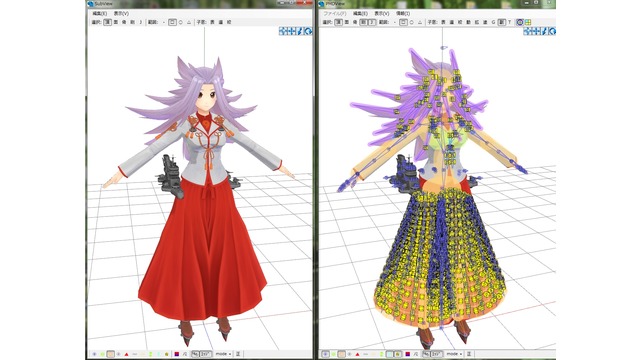Select circle range mode in SubView

coord(181,22)
